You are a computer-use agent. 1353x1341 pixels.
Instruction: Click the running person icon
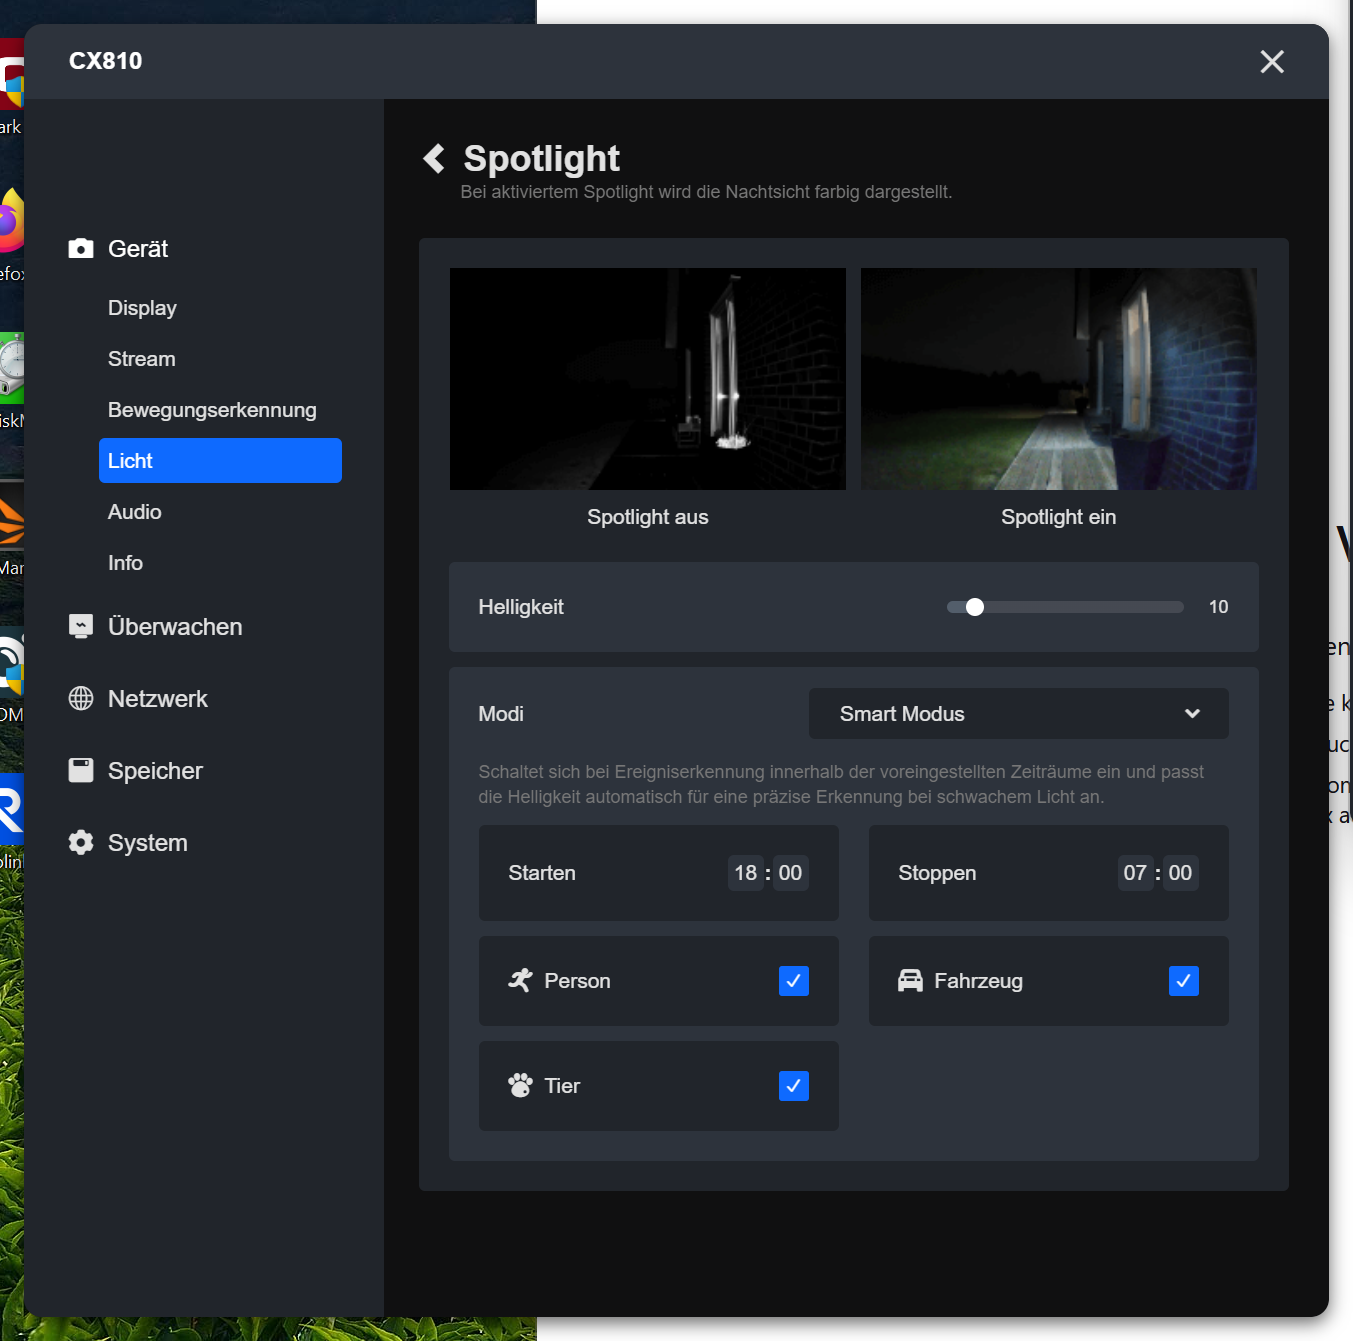[x=520, y=981]
